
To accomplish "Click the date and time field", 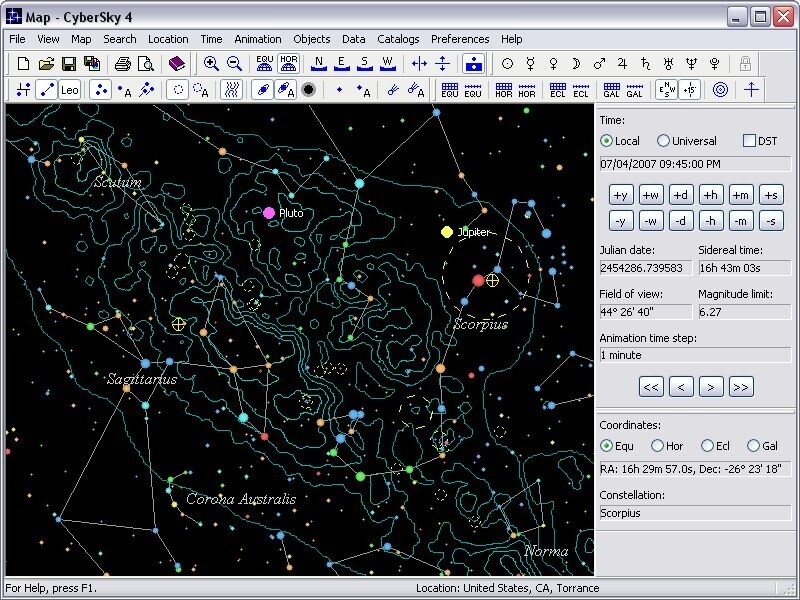I will tap(695, 164).
